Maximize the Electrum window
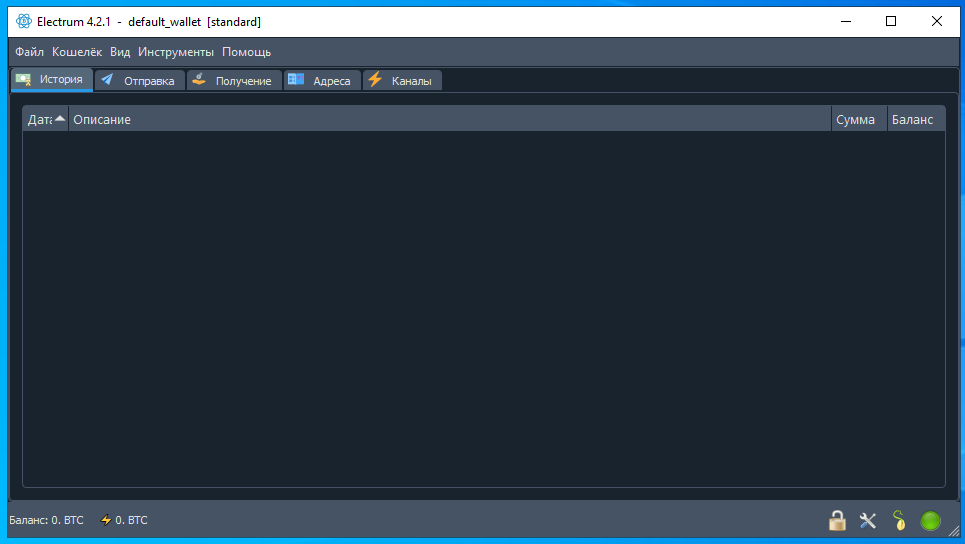This screenshot has height=544, width=965. [890, 21]
